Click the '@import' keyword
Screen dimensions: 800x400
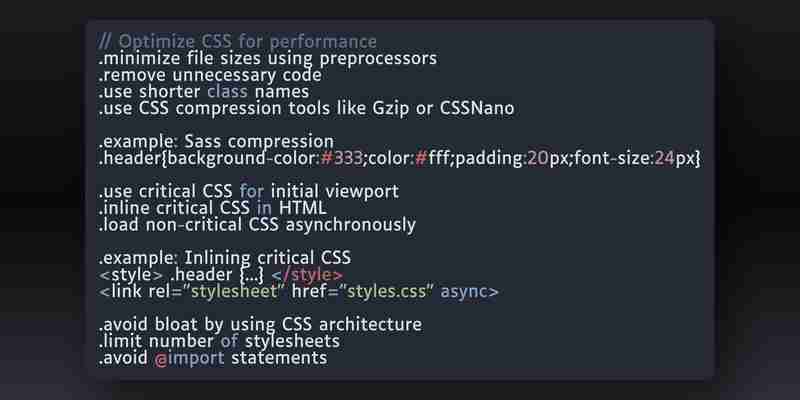pyautogui.click(x=189, y=358)
